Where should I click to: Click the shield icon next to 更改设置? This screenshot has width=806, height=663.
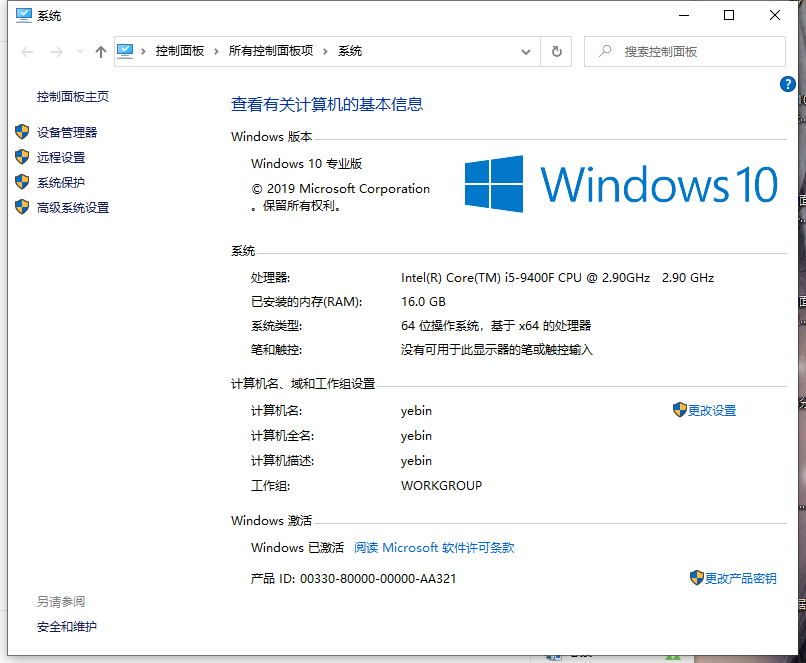tap(678, 410)
